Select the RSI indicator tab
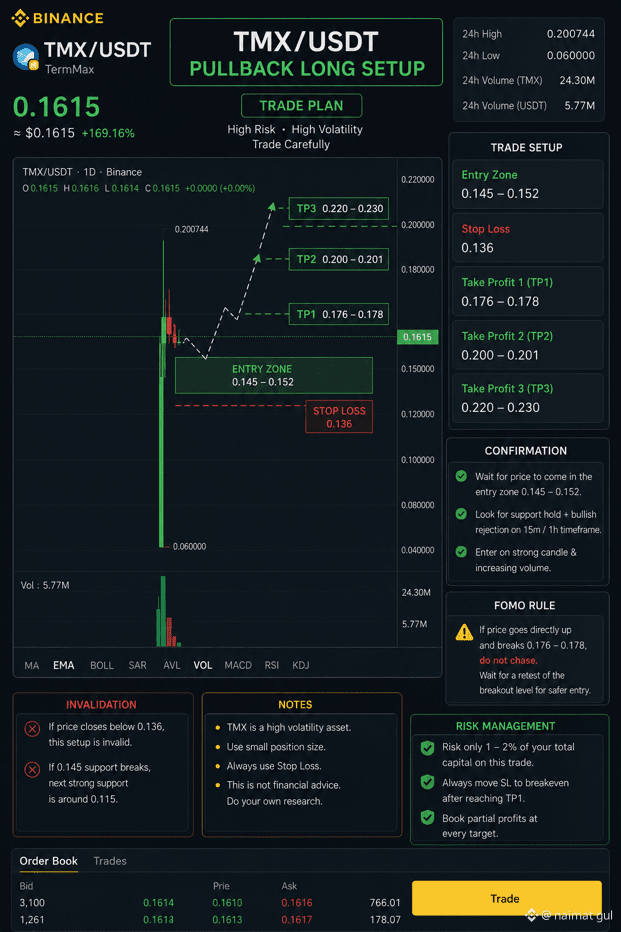 272,665
